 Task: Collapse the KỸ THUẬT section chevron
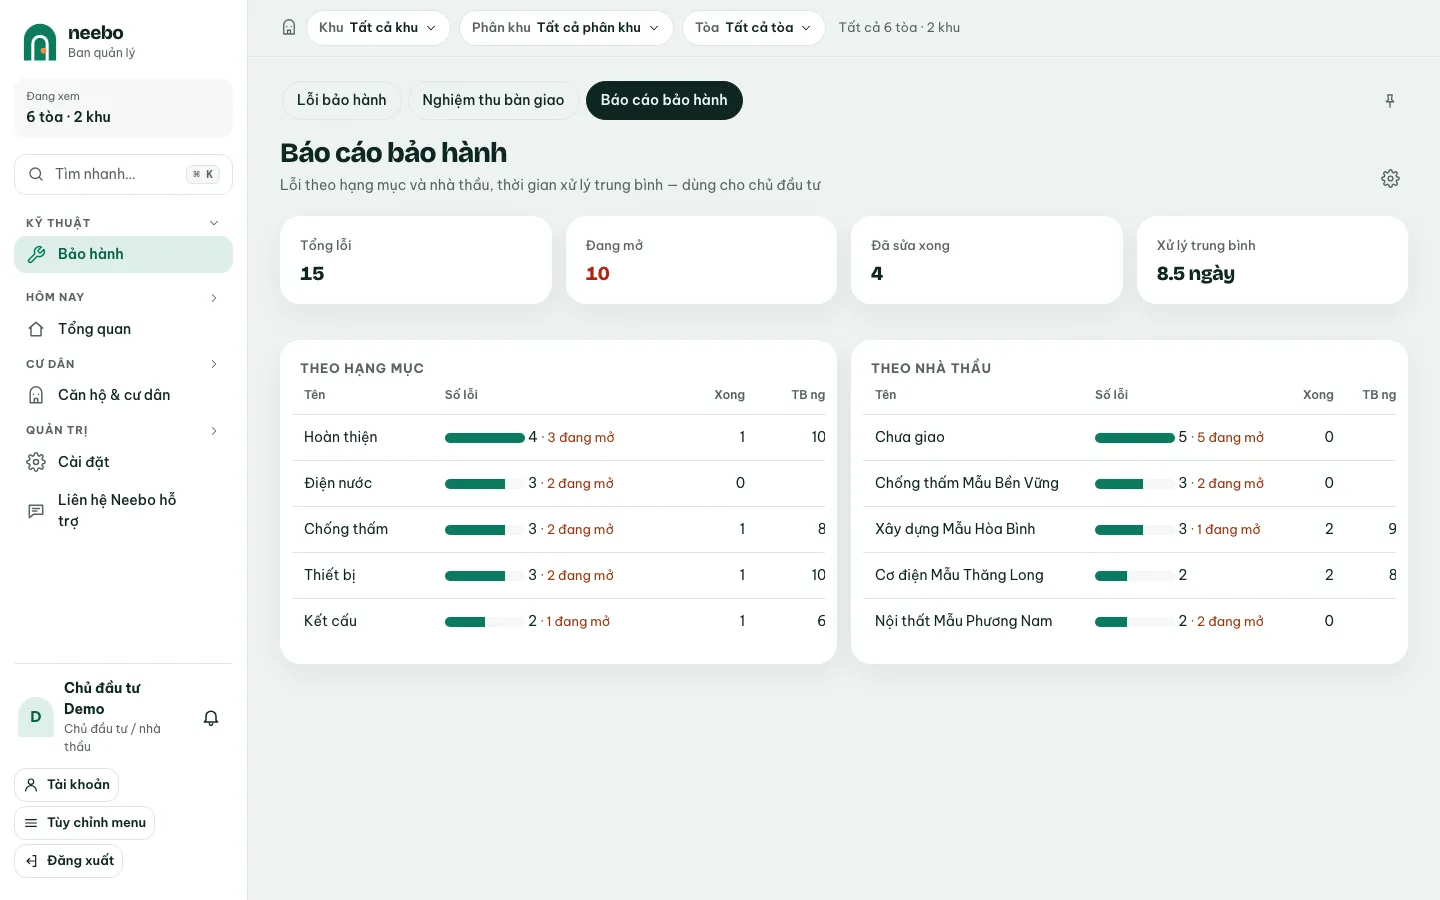pos(214,223)
